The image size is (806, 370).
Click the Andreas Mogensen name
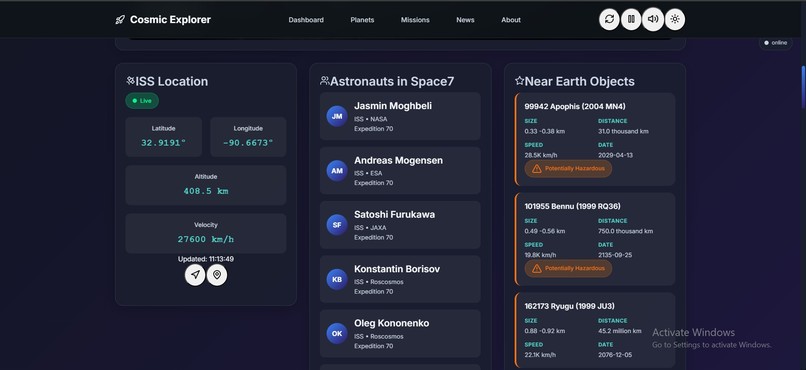click(398, 160)
